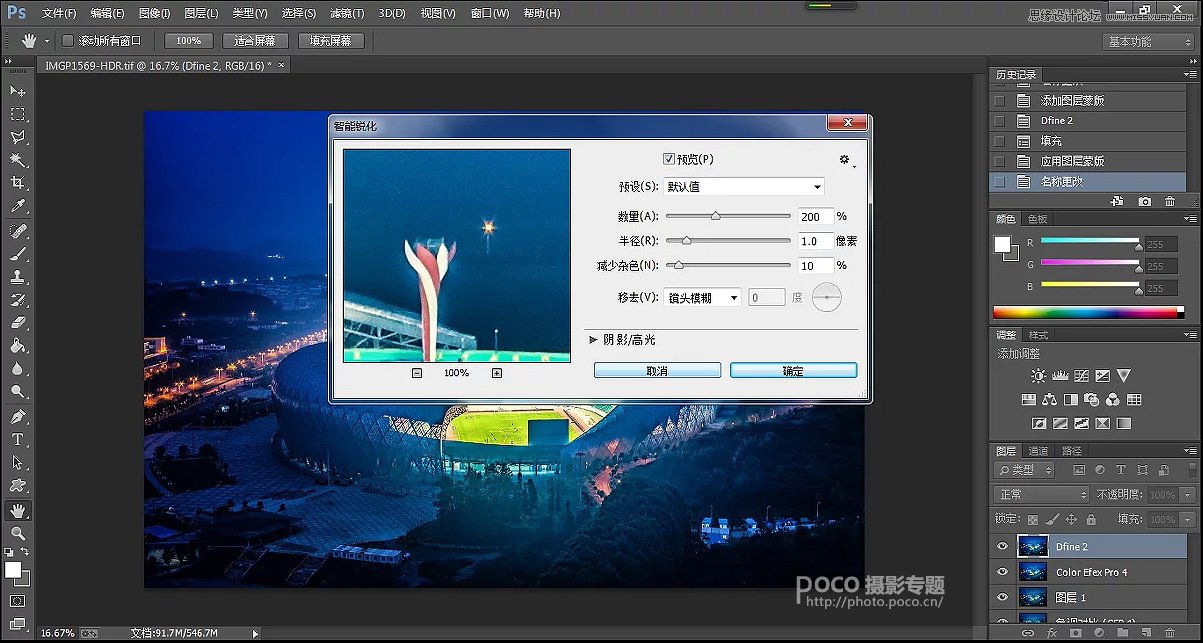Viewport: 1203px width, 643px height.
Task: Delete current state in History panel
Action: (x=1170, y=201)
